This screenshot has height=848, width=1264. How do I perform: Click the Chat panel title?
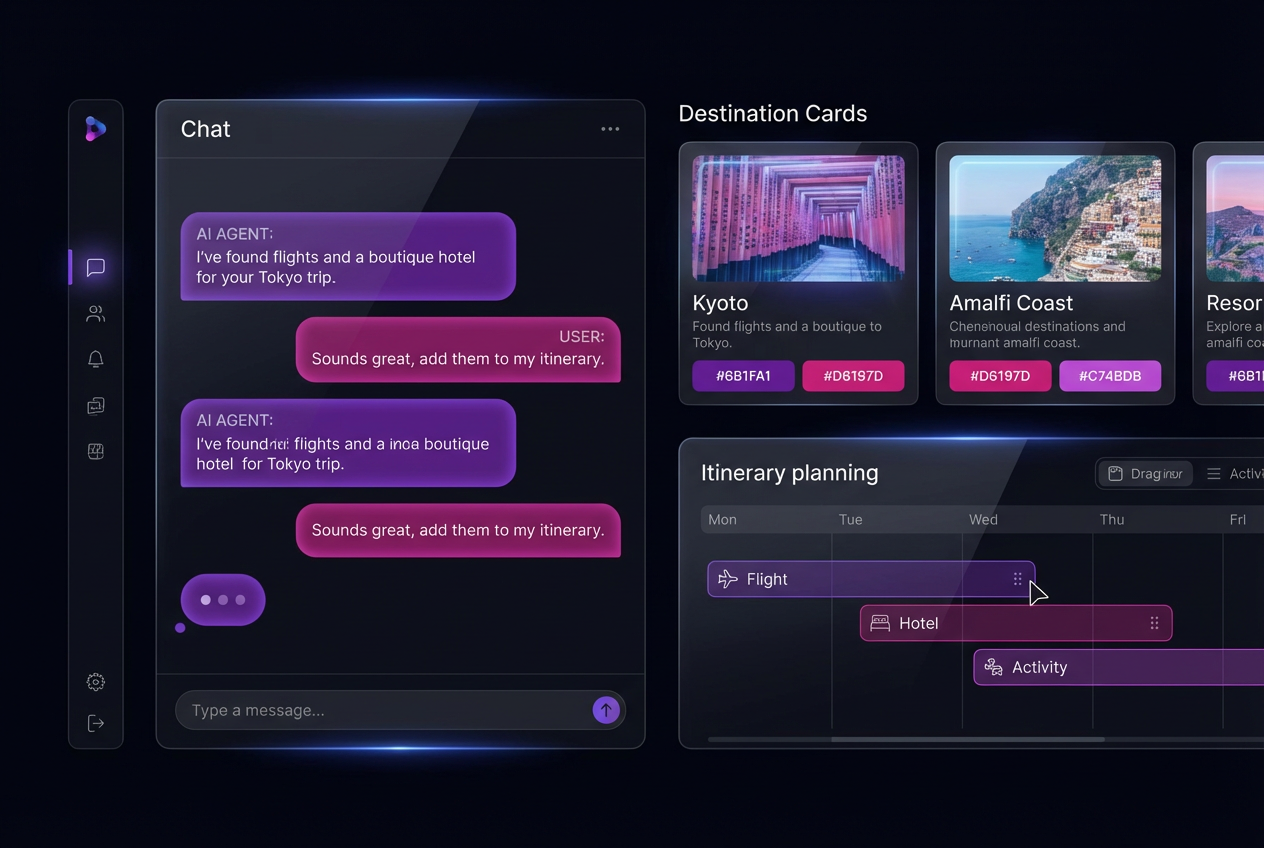[x=205, y=129]
